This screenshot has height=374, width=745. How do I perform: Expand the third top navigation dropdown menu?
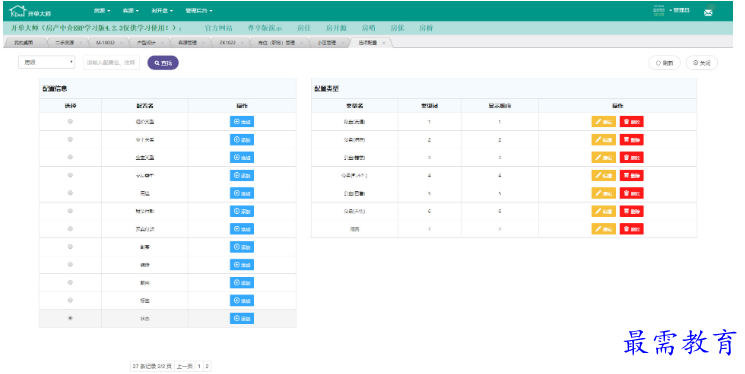coord(162,10)
